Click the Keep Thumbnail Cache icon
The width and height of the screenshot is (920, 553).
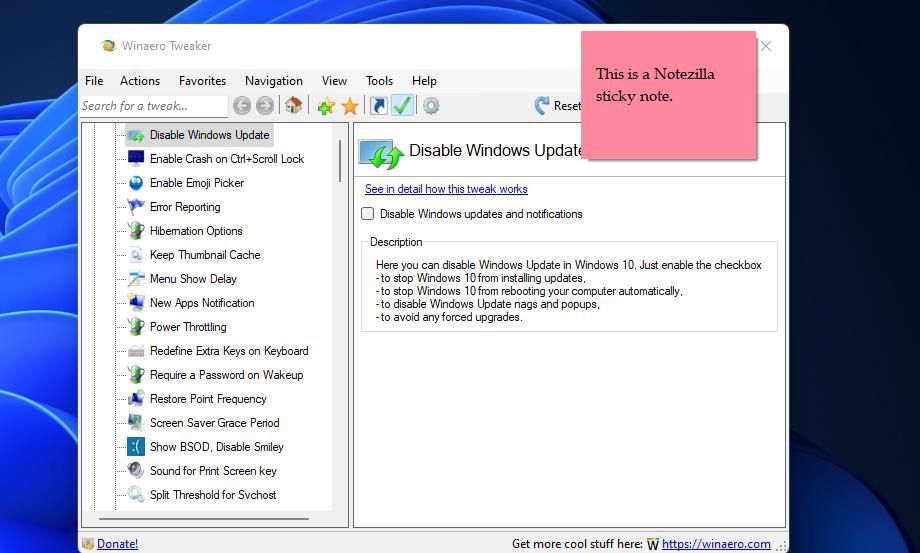tap(136, 255)
